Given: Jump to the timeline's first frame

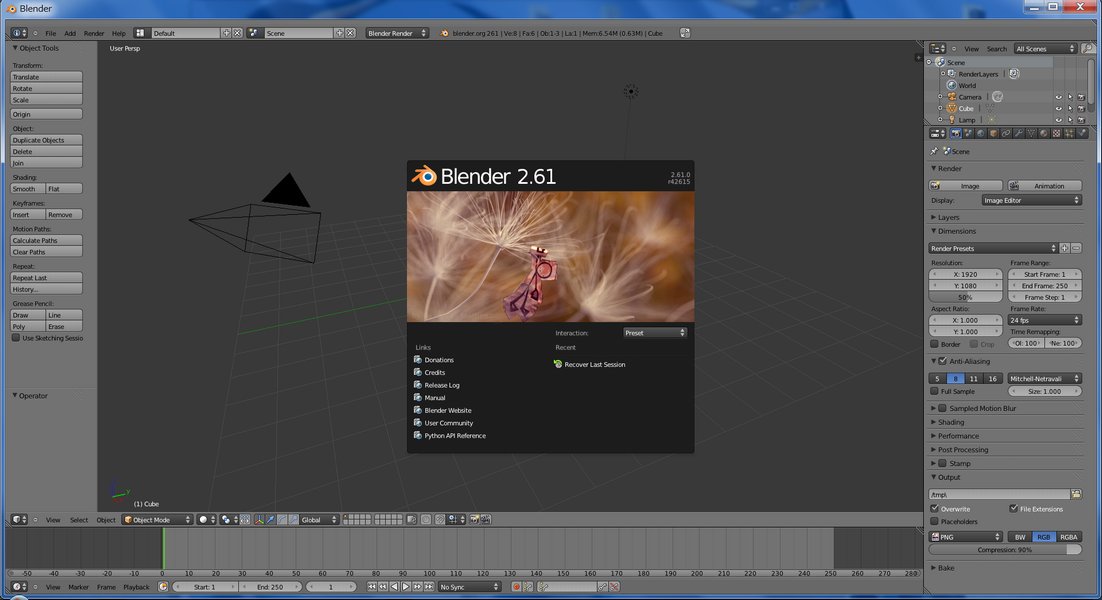Looking at the screenshot, I should 372,587.
